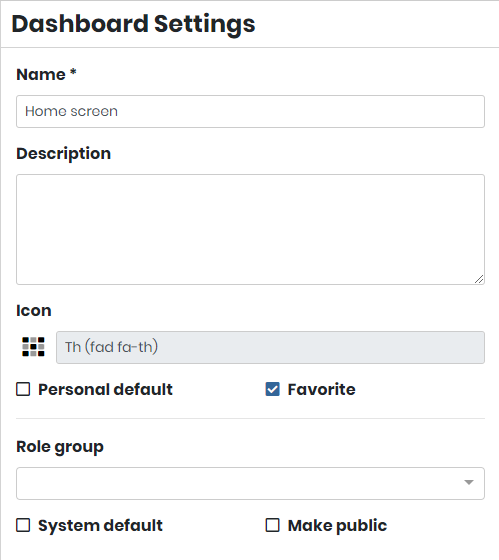Click the 'Description' field label
This screenshot has height=560, width=499.
[64, 154]
